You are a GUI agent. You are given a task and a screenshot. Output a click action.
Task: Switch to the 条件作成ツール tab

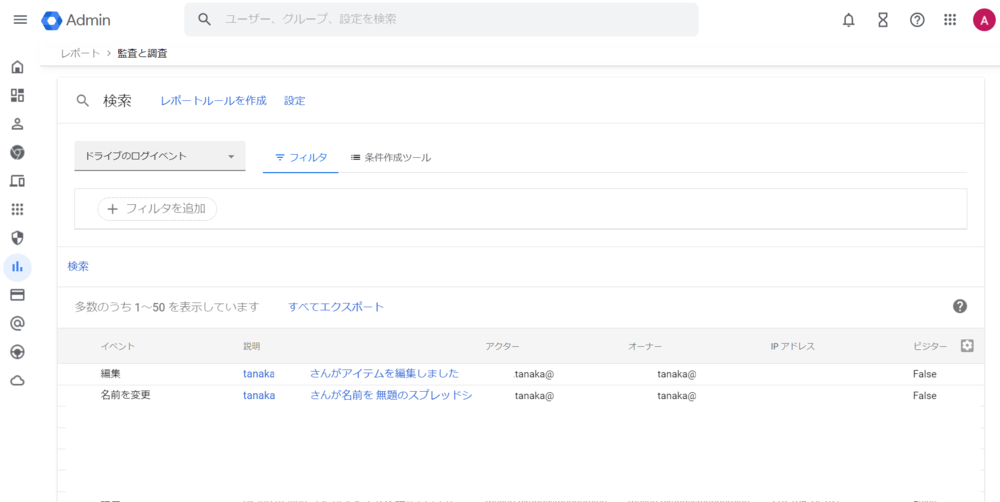coord(391,158)
